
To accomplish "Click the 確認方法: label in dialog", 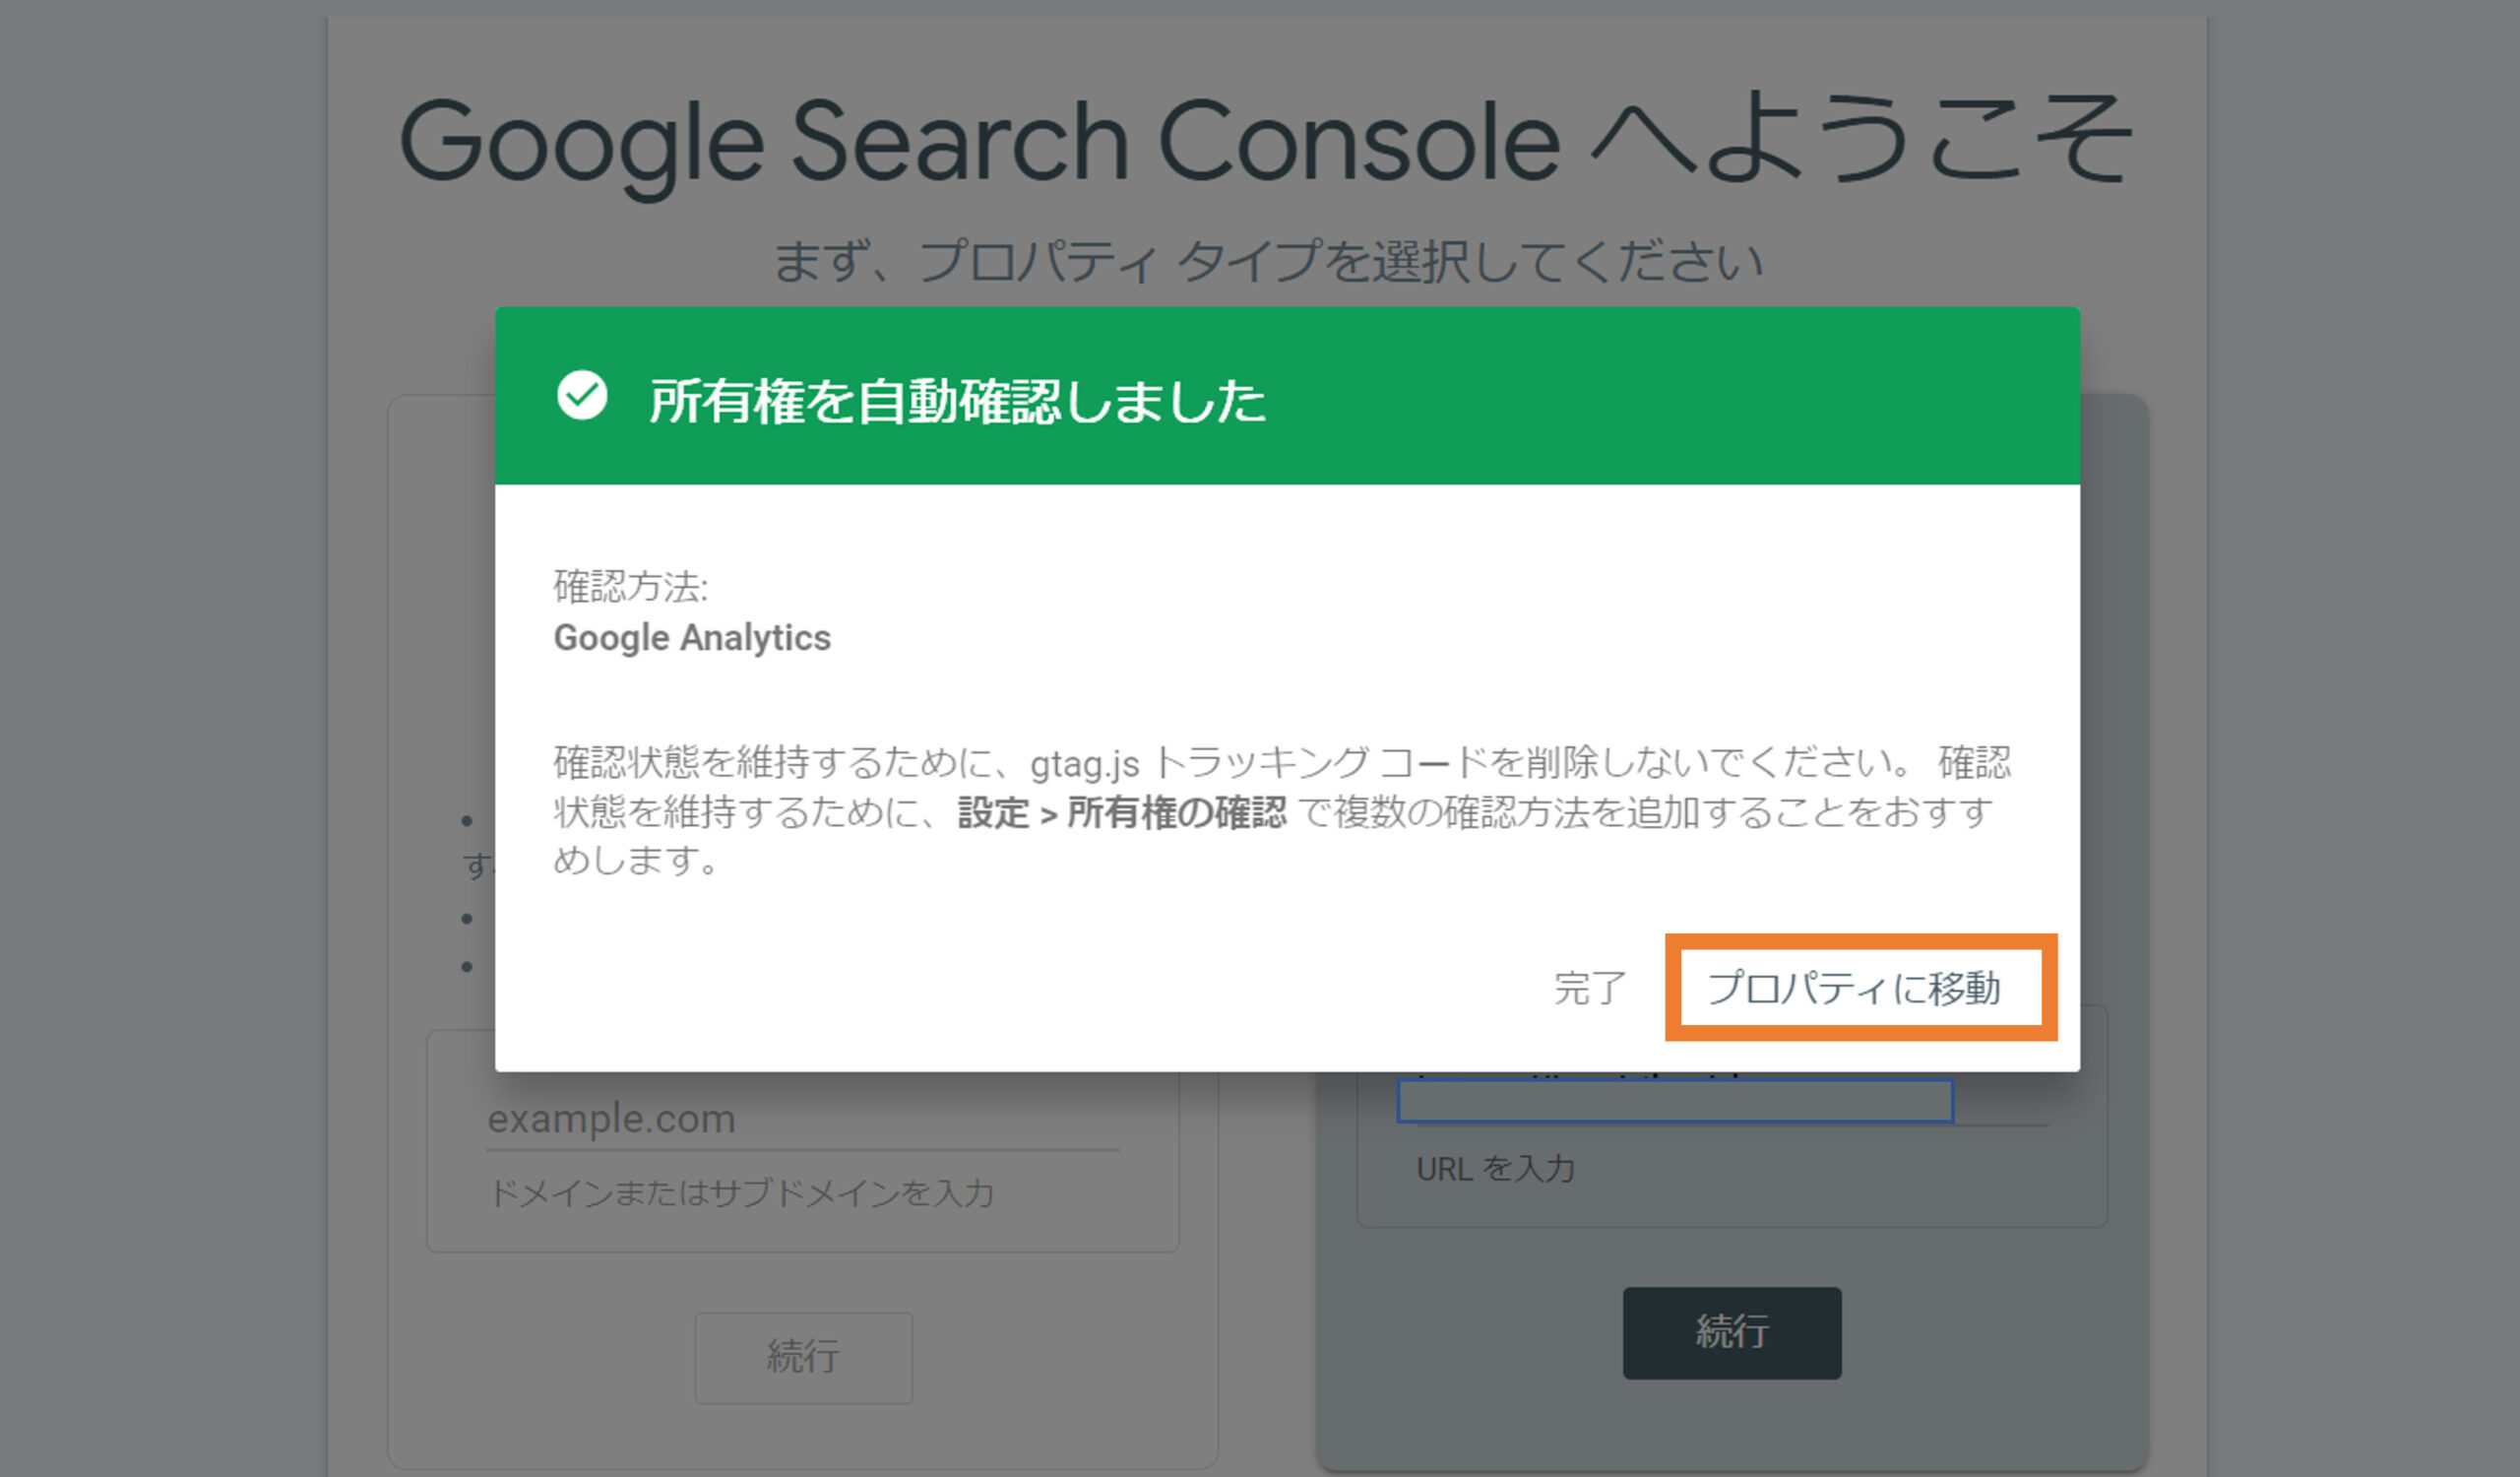I will coord(630,586).
